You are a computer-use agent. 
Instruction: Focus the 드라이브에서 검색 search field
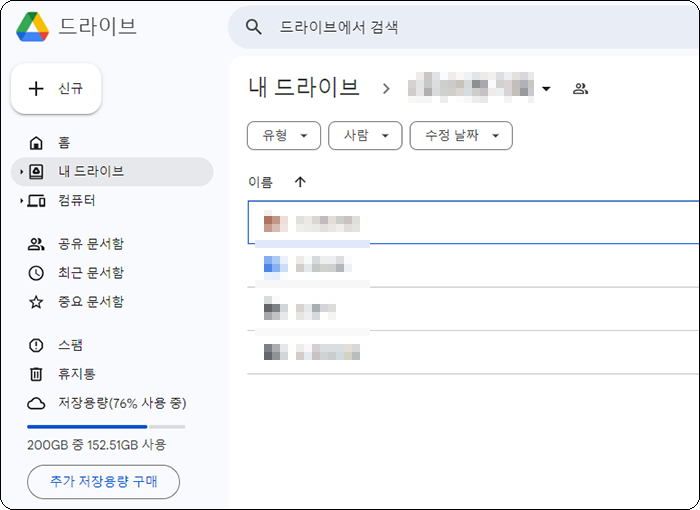[463, 27]
